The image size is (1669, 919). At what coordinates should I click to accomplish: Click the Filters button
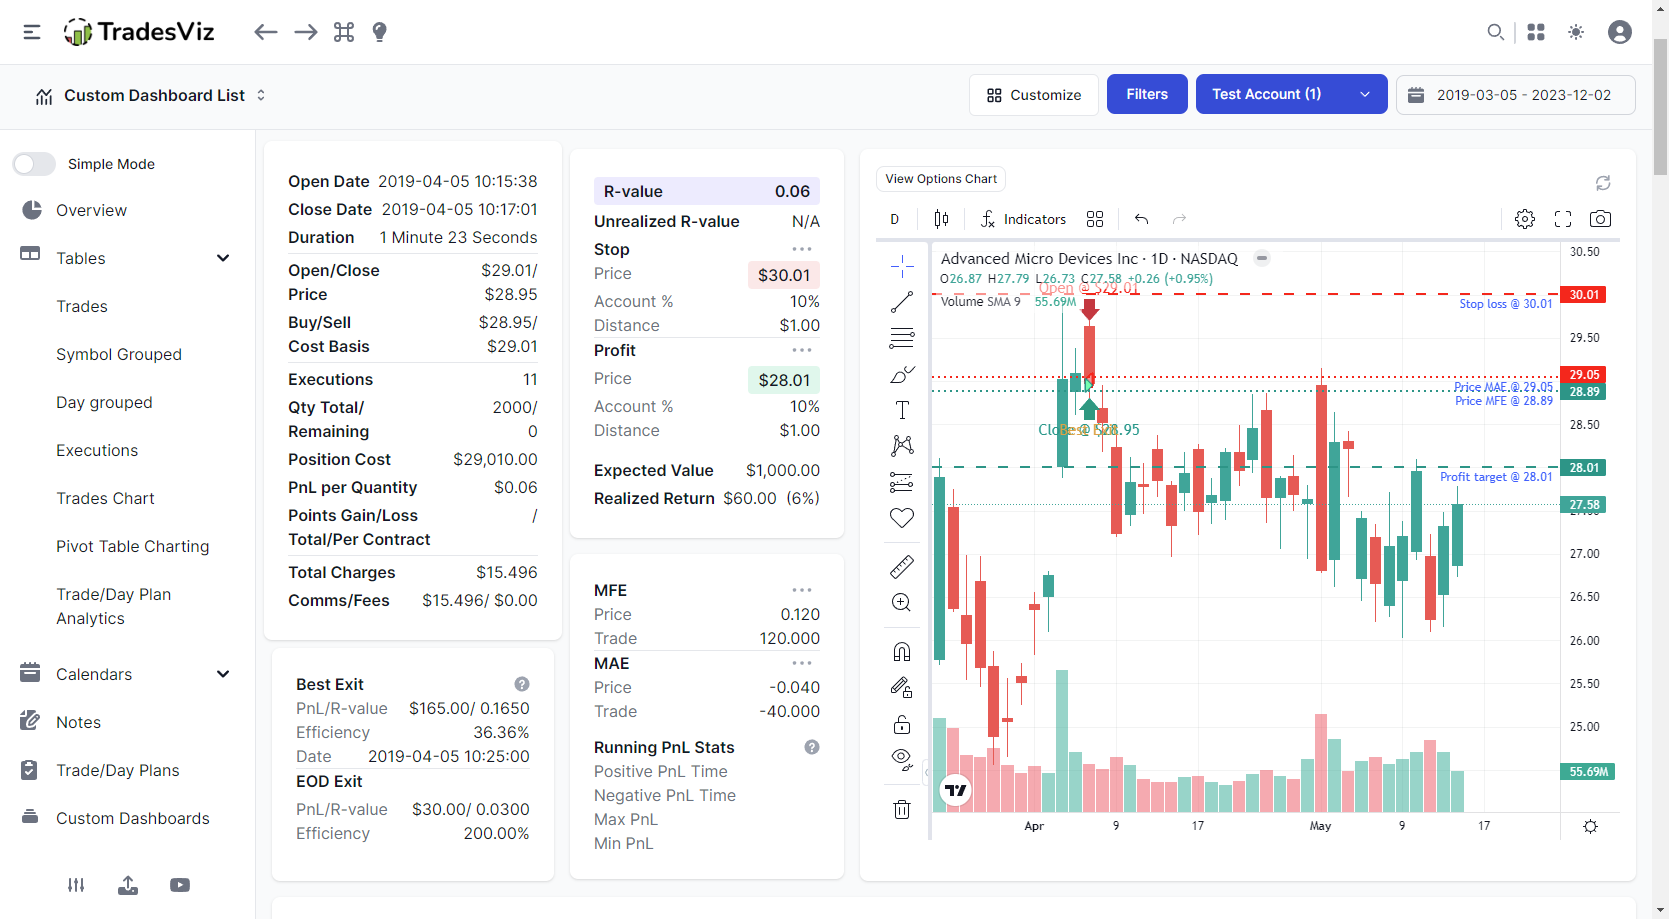point(1147,94)
